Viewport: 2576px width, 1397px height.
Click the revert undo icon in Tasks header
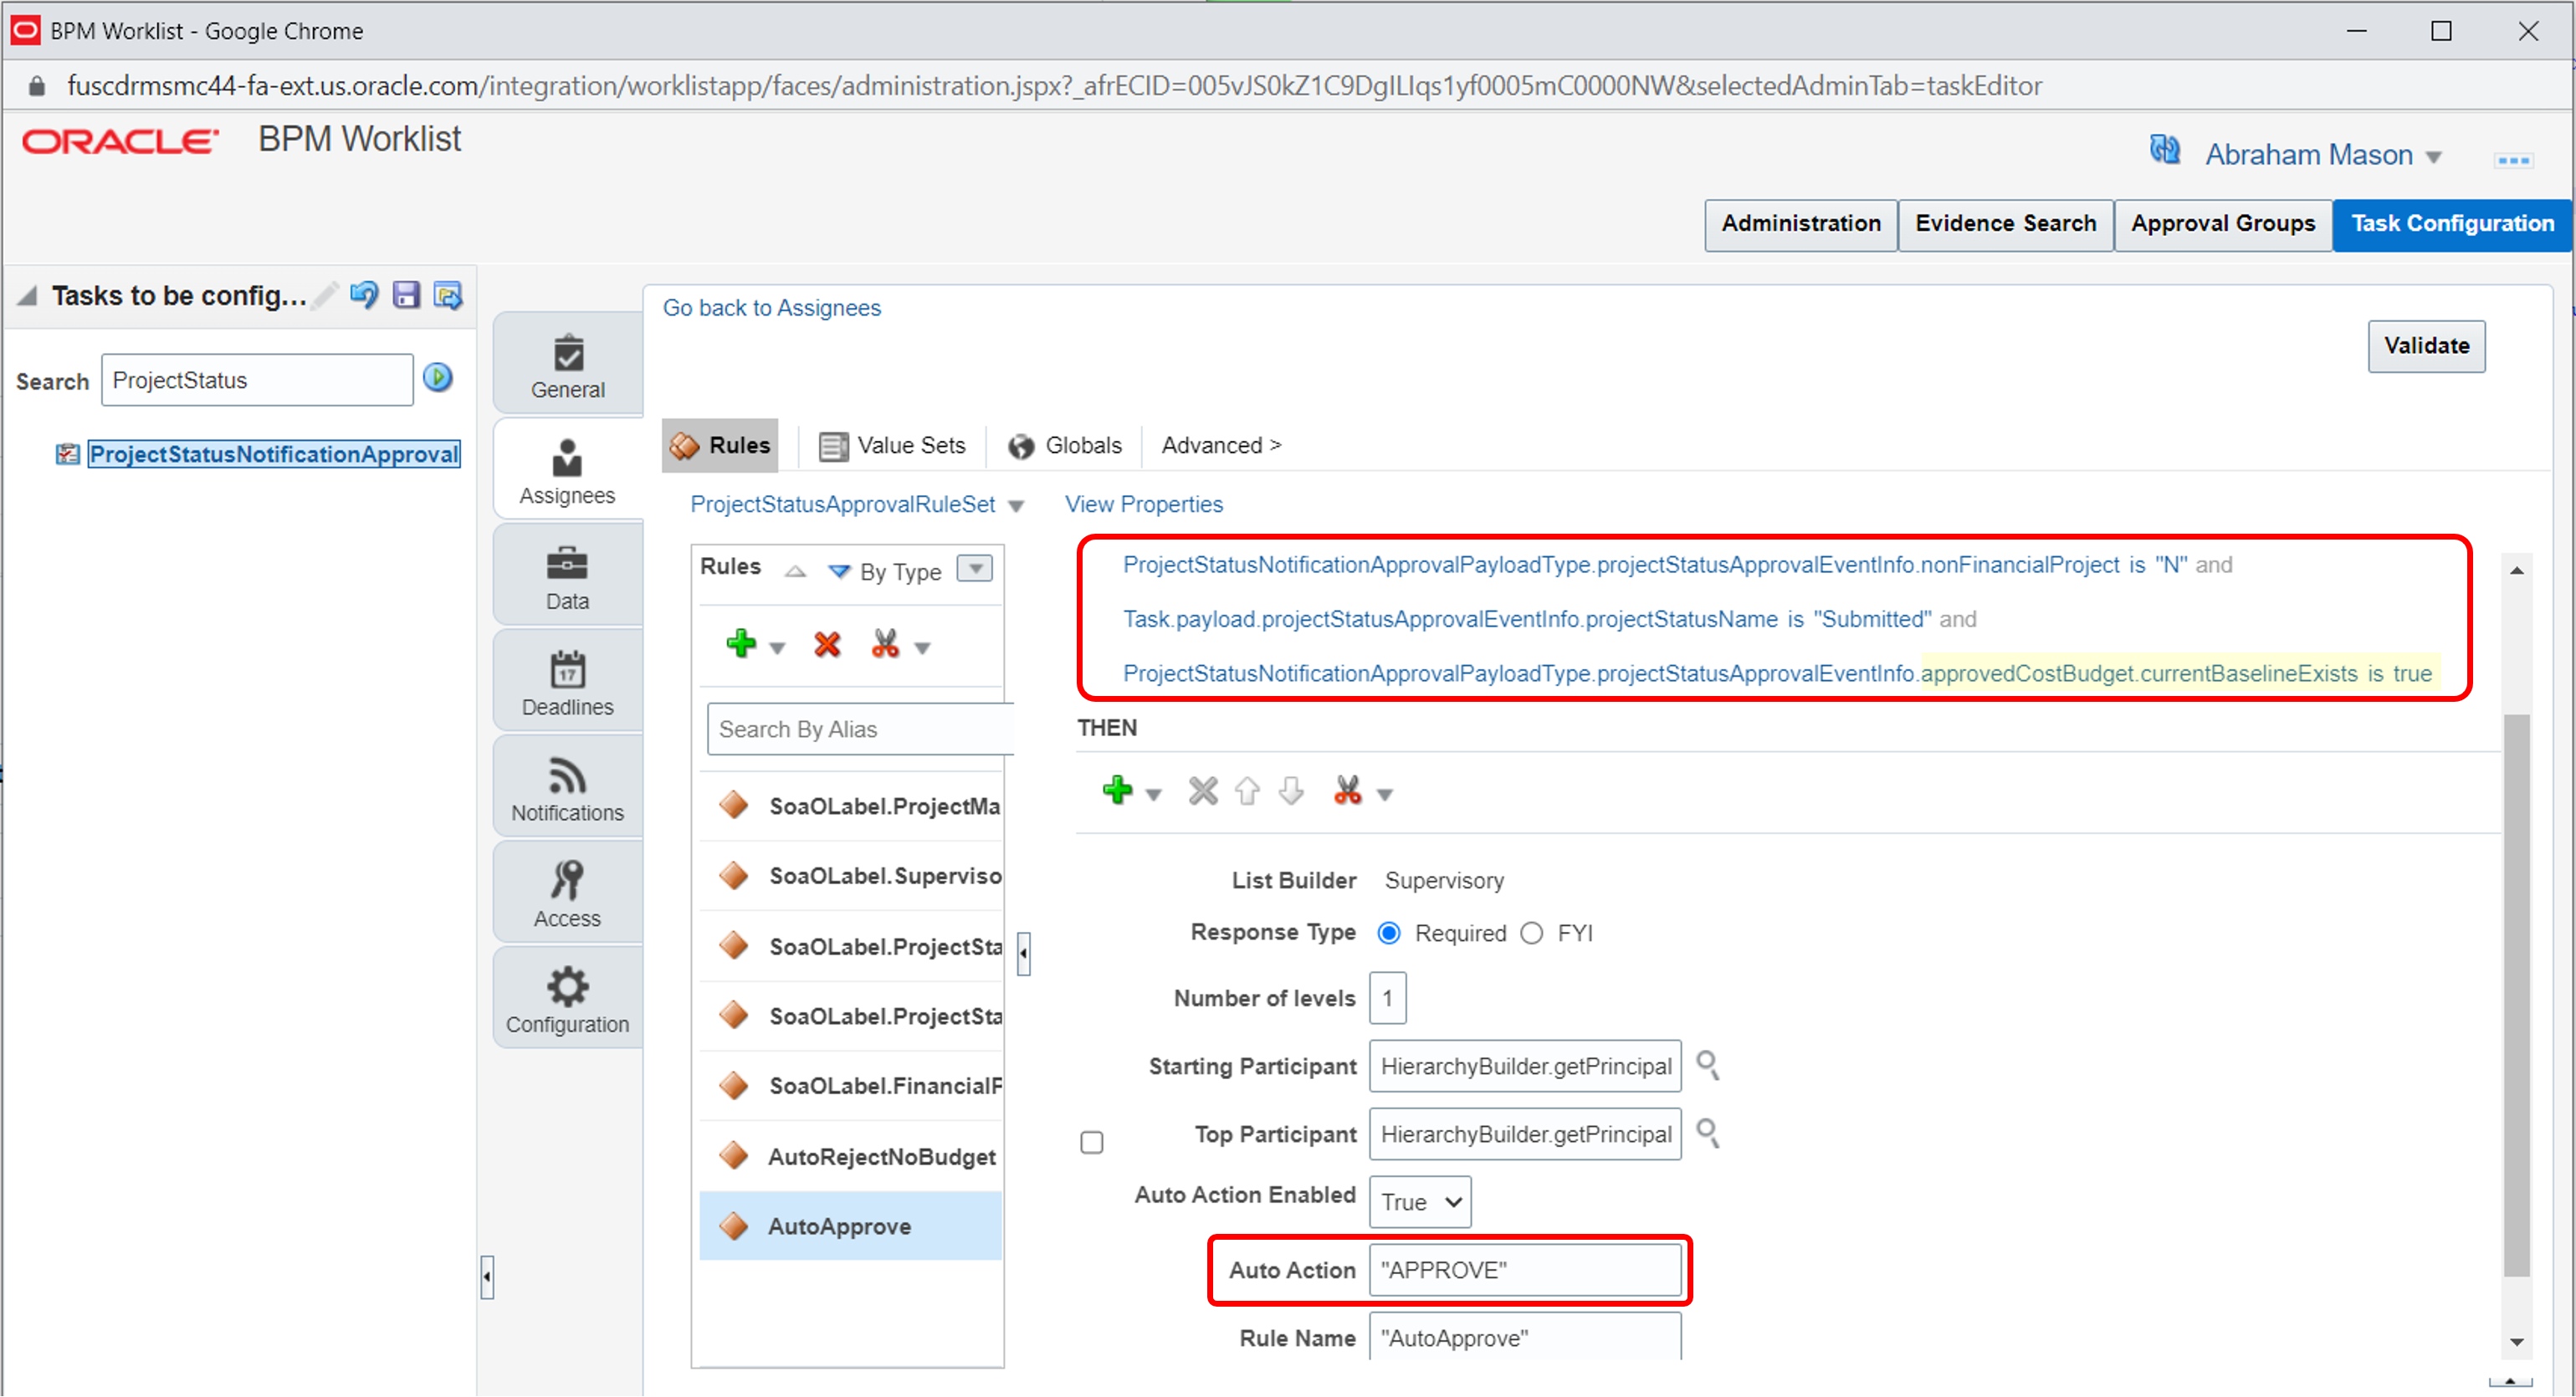(x=364, y=295)
